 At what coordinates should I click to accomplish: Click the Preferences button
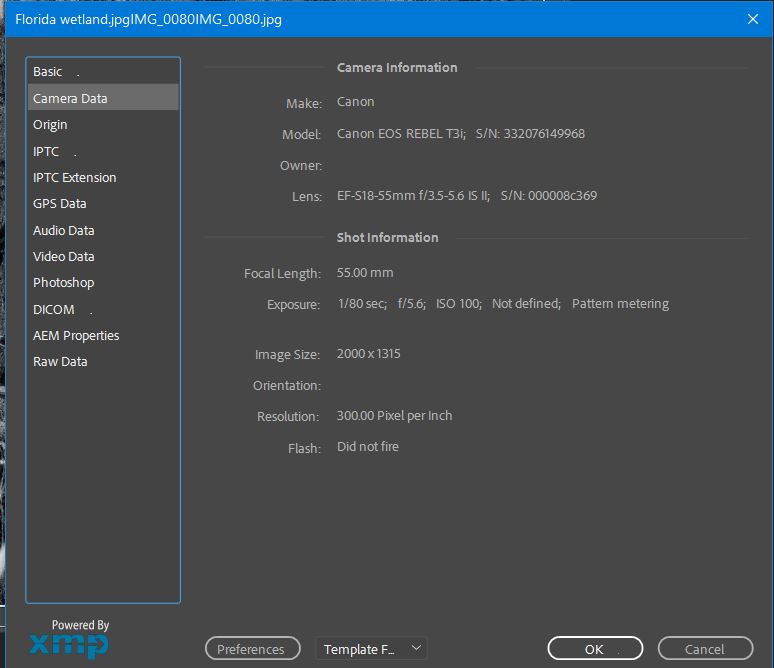[253, 648]
